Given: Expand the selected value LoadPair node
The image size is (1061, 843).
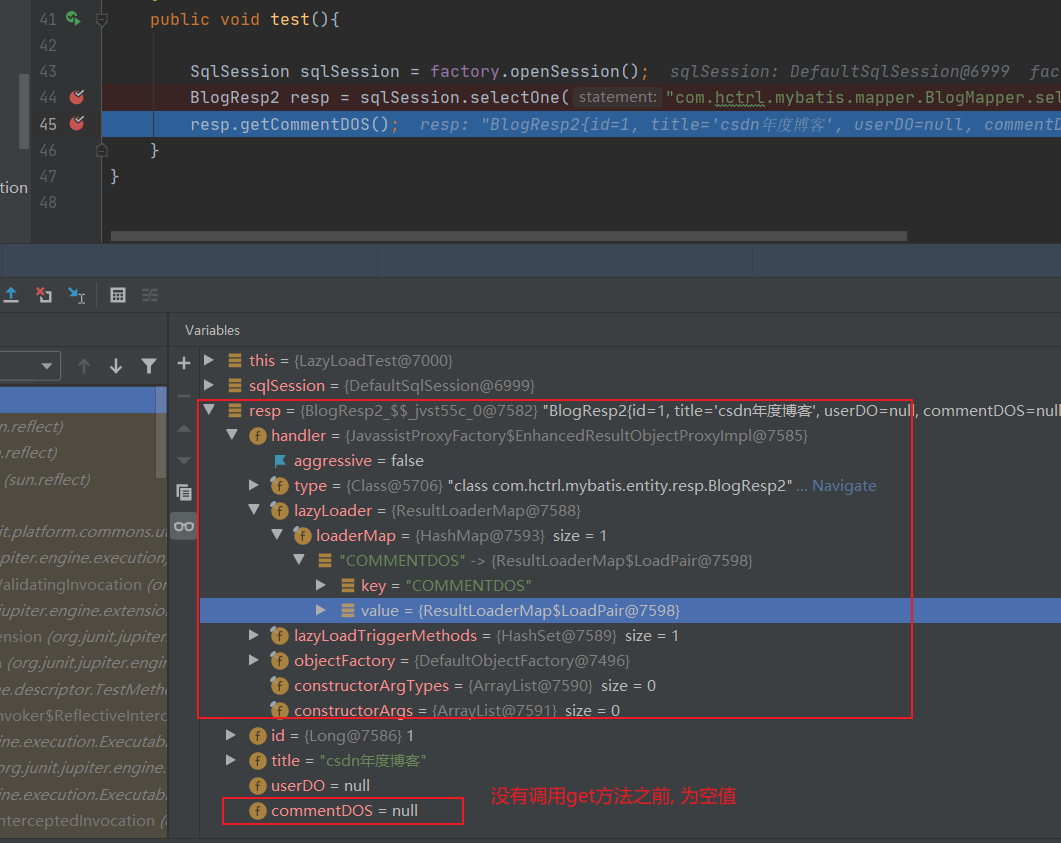Looking at the screenshot, I should (321, 610).
